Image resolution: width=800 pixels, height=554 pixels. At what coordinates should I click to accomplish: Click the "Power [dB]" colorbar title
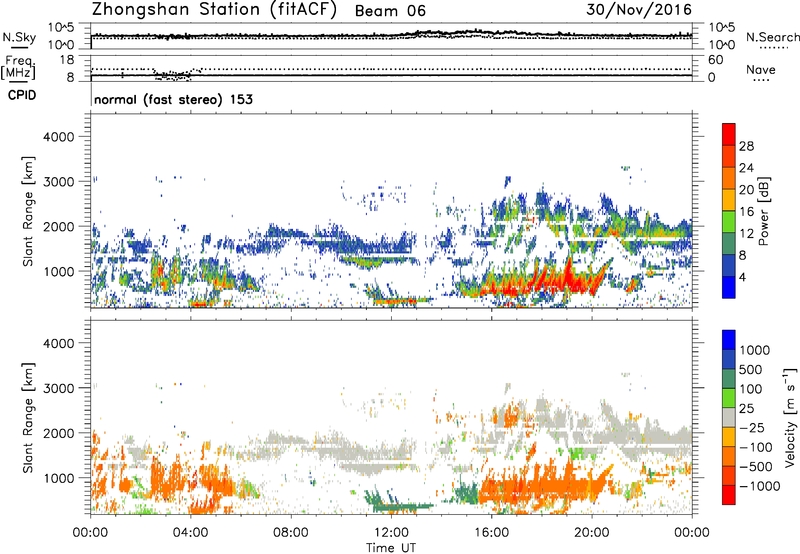[763, 211]
